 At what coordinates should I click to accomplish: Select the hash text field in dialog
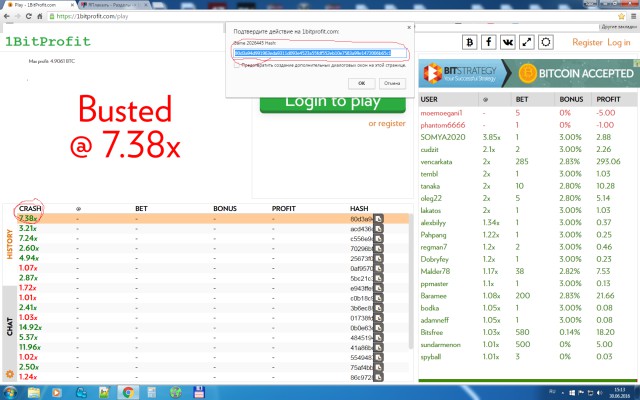tap(320, 53)
